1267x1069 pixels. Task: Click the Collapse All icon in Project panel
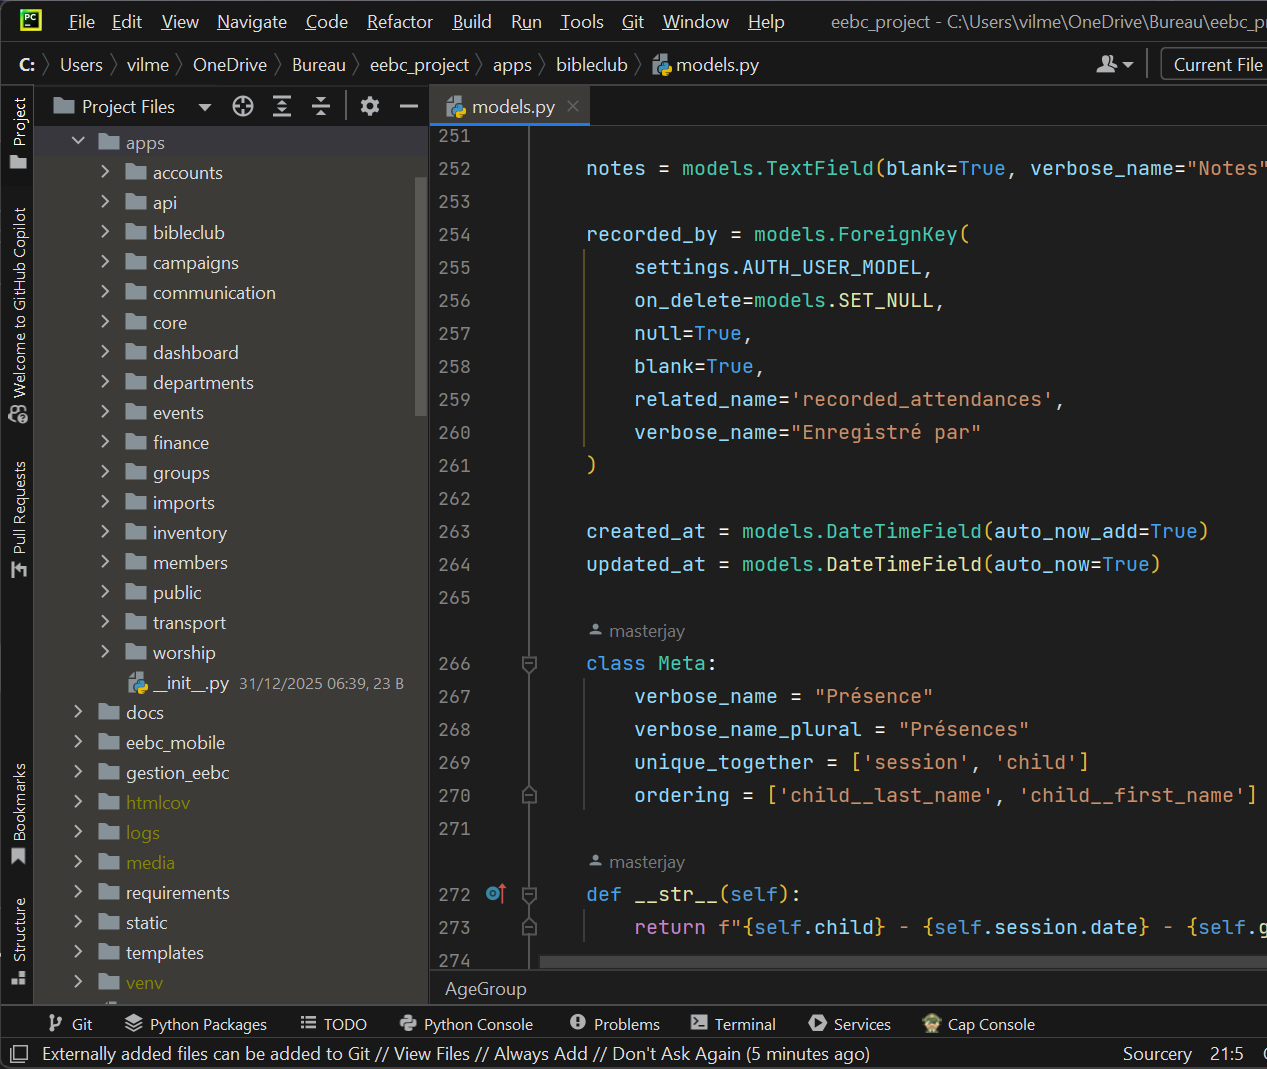pos(321,106)
